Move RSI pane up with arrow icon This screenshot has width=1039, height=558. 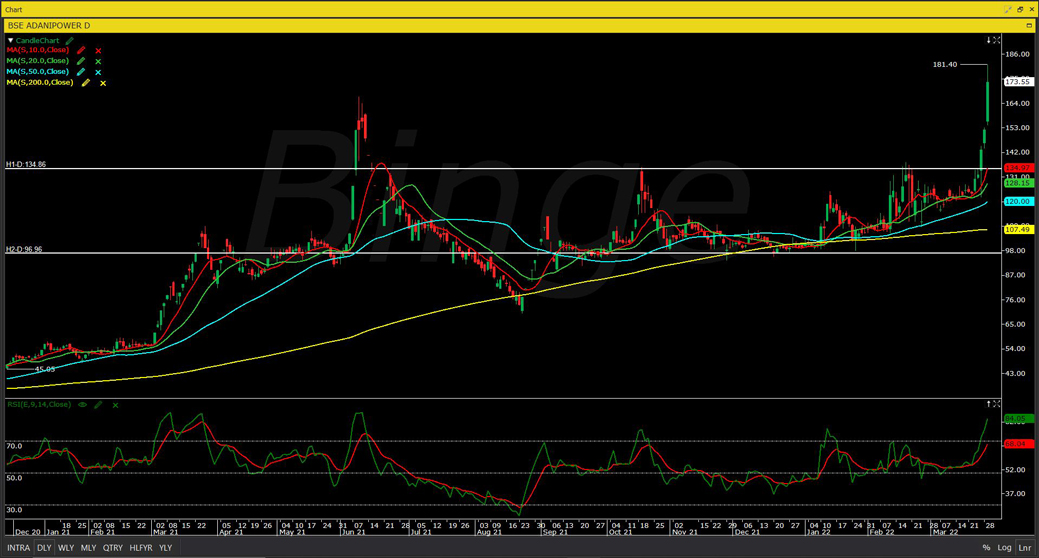pyautogui.click(x=989, y=404)
